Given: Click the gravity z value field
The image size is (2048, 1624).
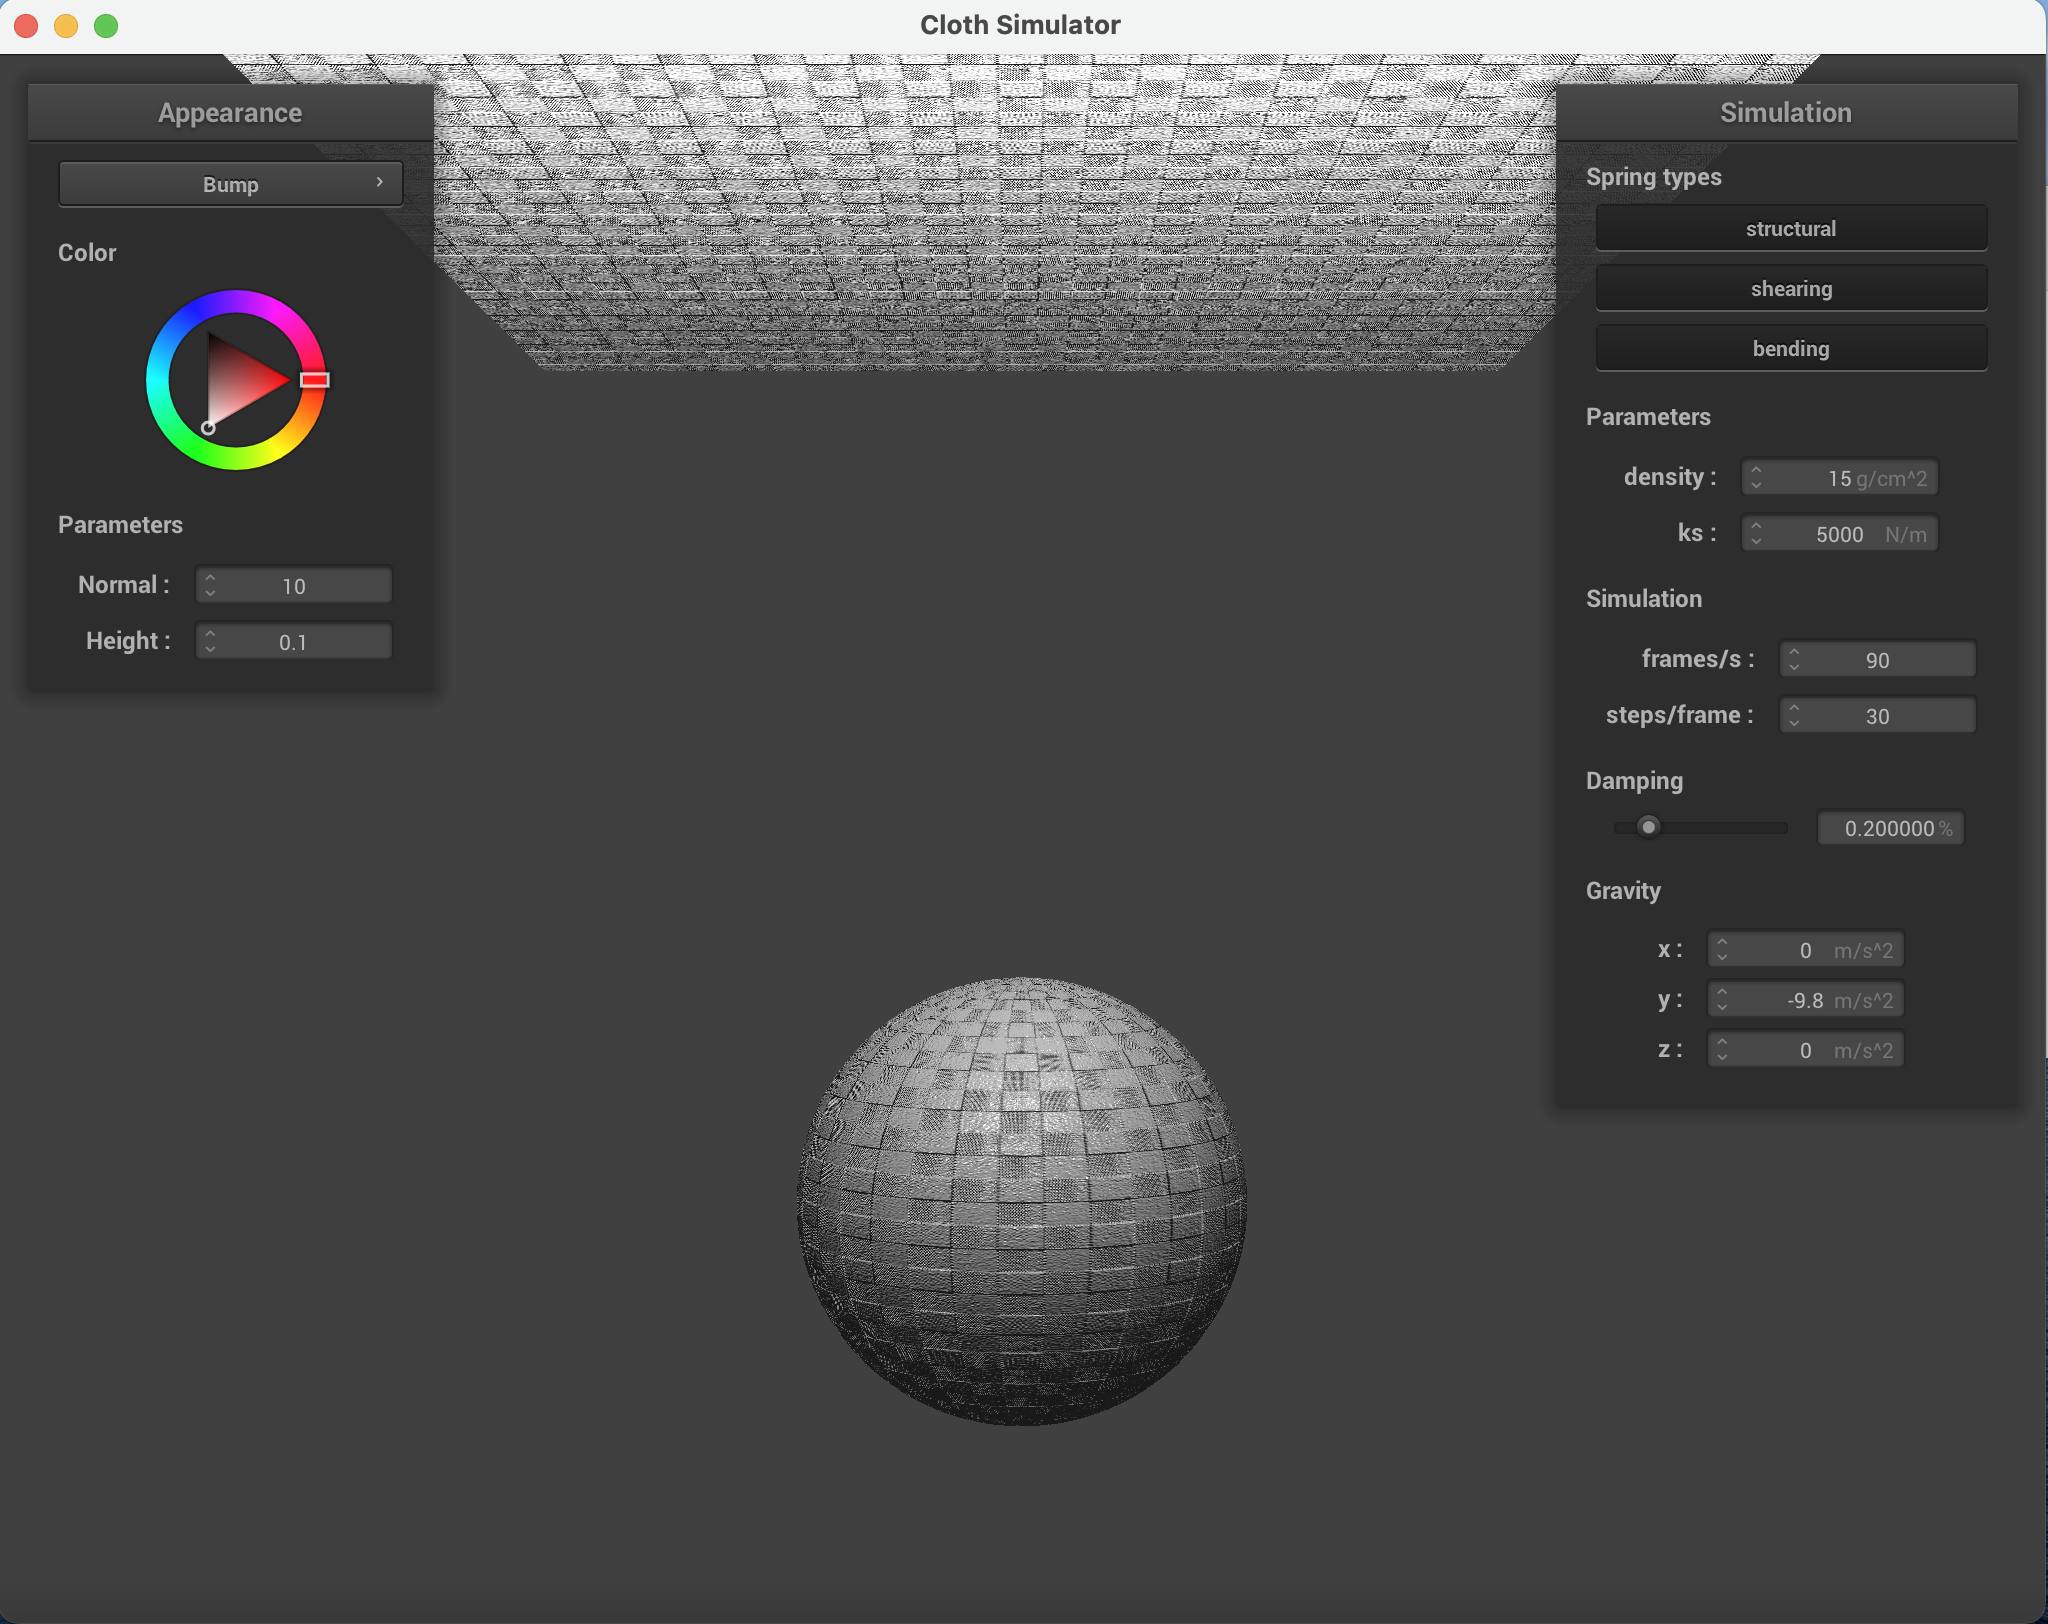Looking at the screenshot, I should (1805, 1051).
